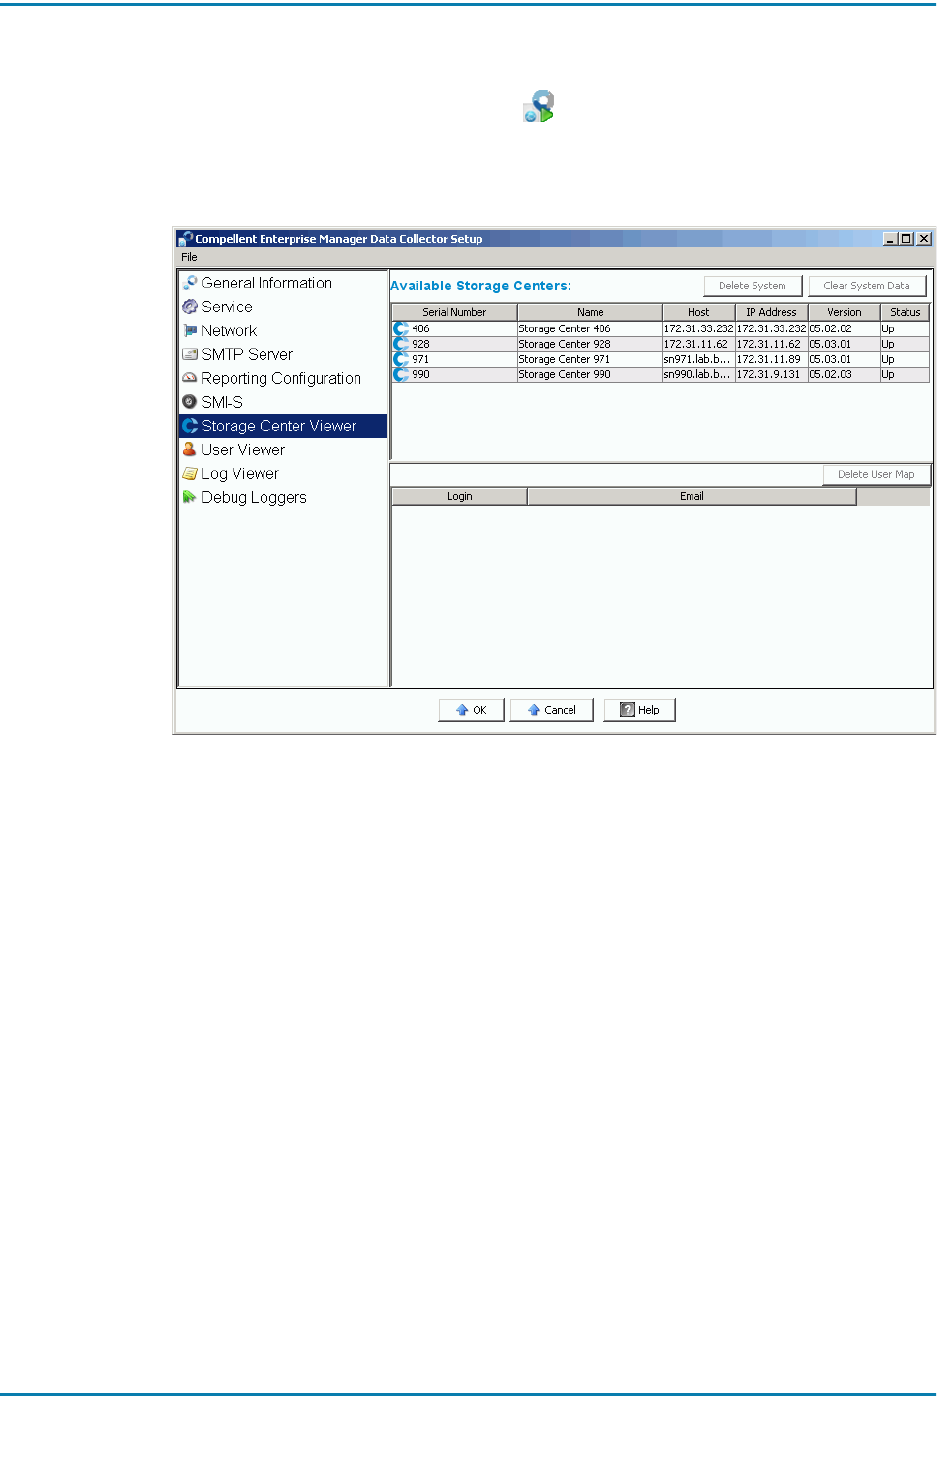Click host cell sn971.lab.b...
The image size is (937, 1462).
698,359
